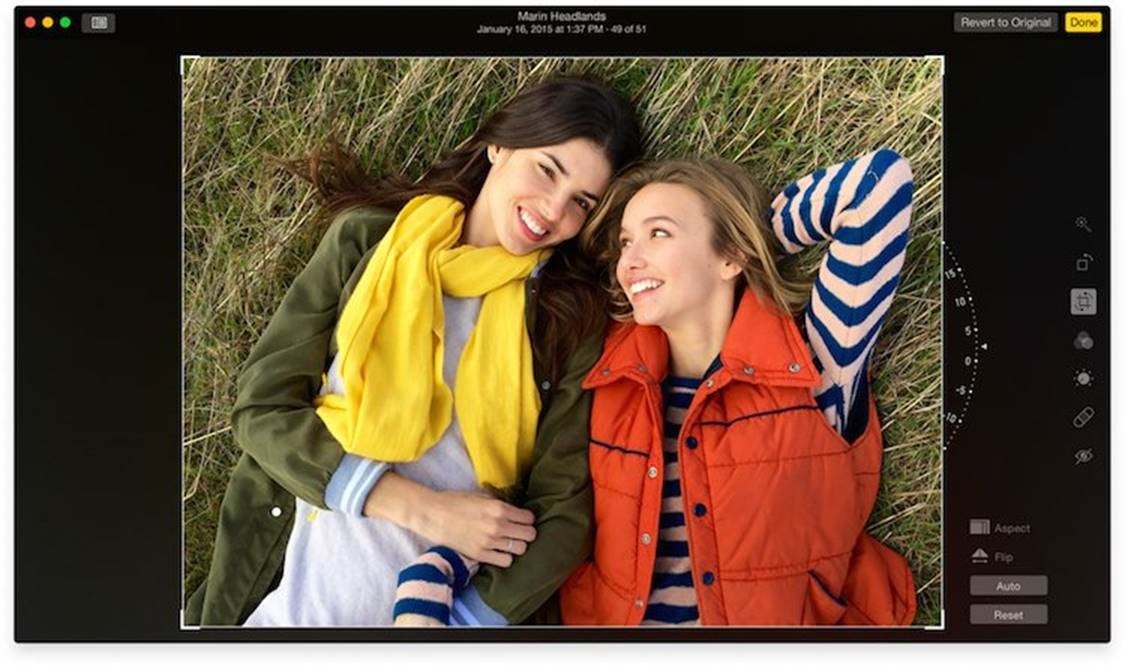Click the Done button

point(1083,22)
